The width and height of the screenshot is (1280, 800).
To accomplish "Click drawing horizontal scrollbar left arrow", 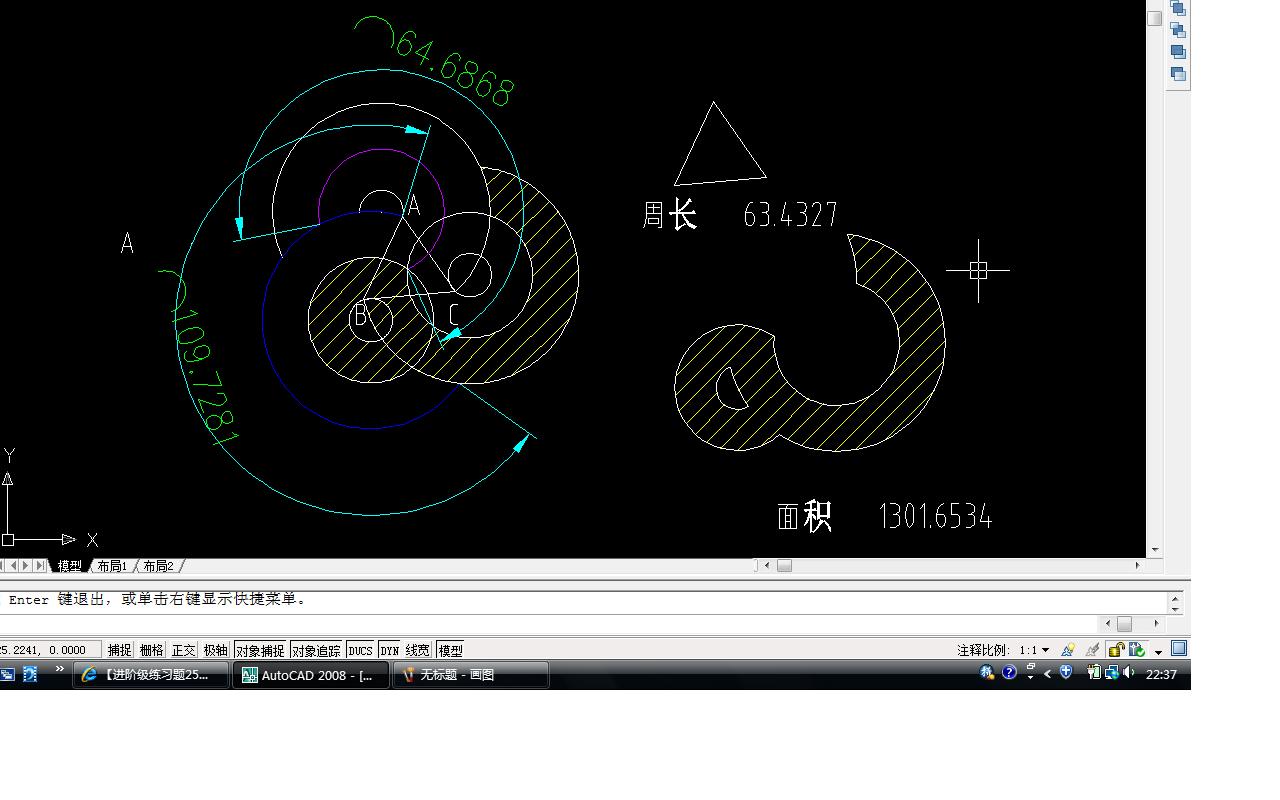I will (x=767, y=565).
